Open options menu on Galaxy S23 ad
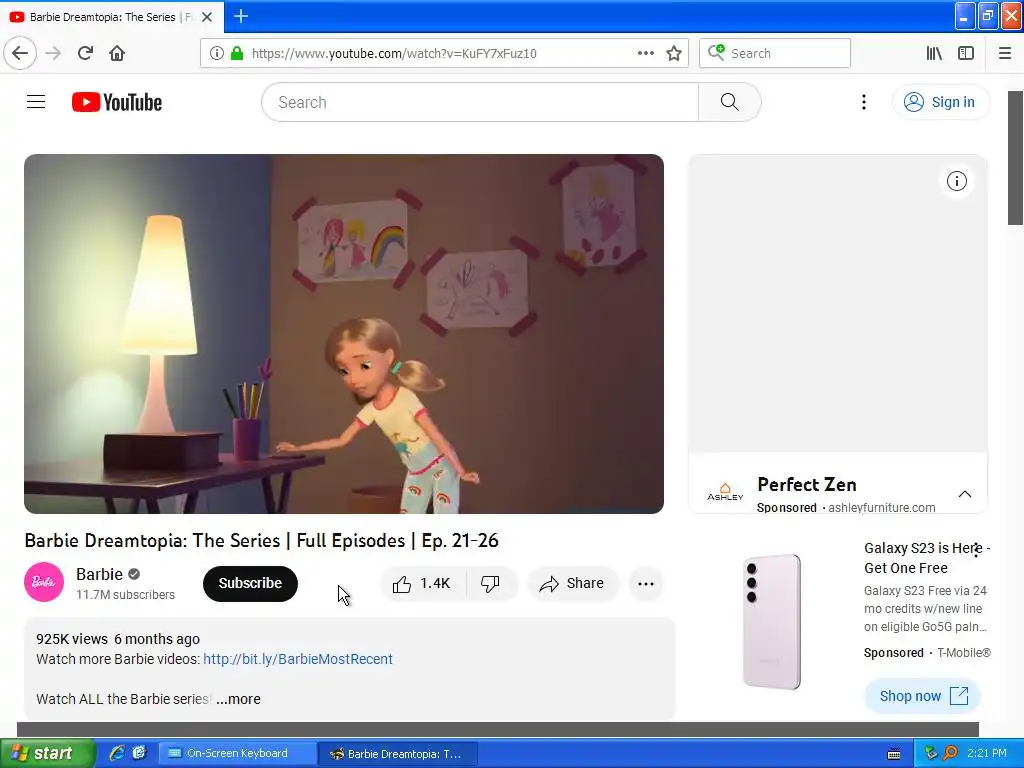The image size is (1024, 768). pos(976,550)
